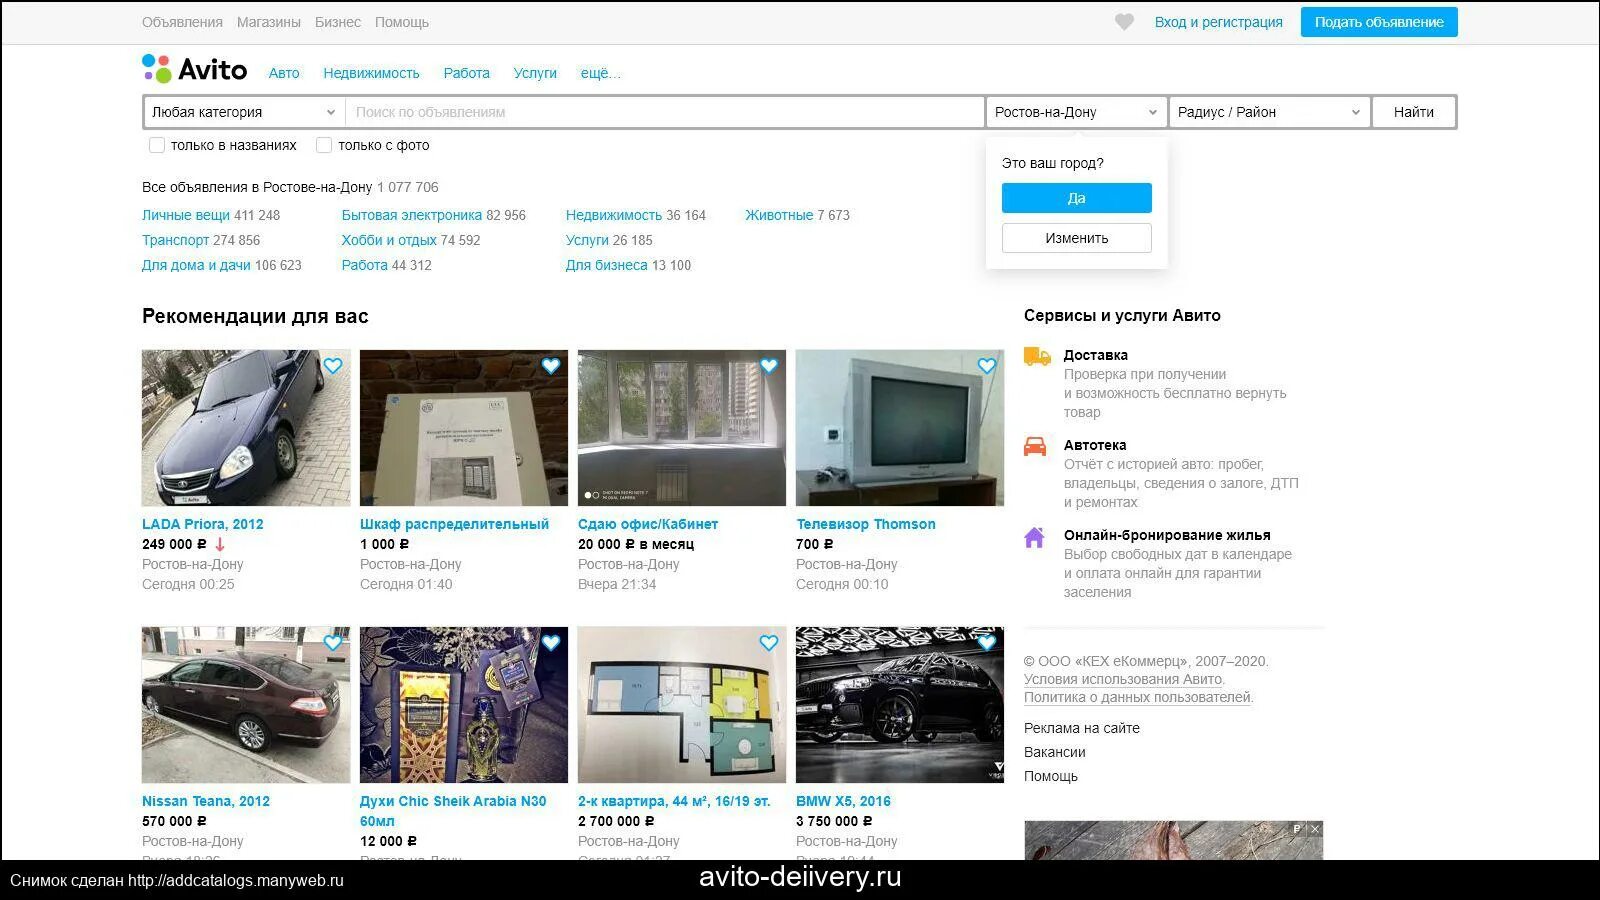This screenshot has width=1600, height=900.
Task: Favorite the 2-к квартира listing
Action: point(769,643)
